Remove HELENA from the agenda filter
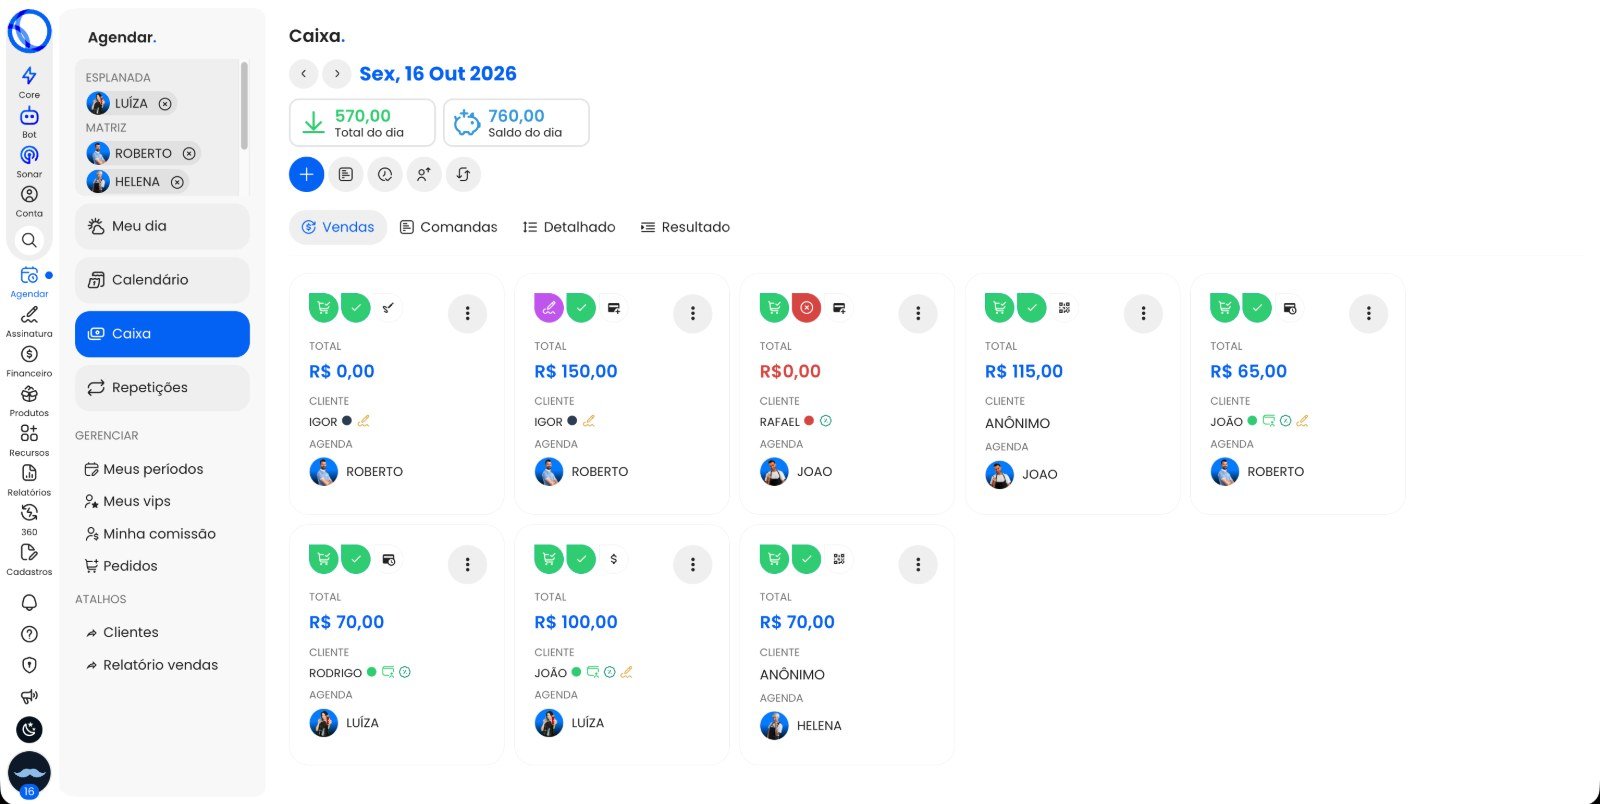This screenshot has width=1600, height=804. tap(177, 182)
